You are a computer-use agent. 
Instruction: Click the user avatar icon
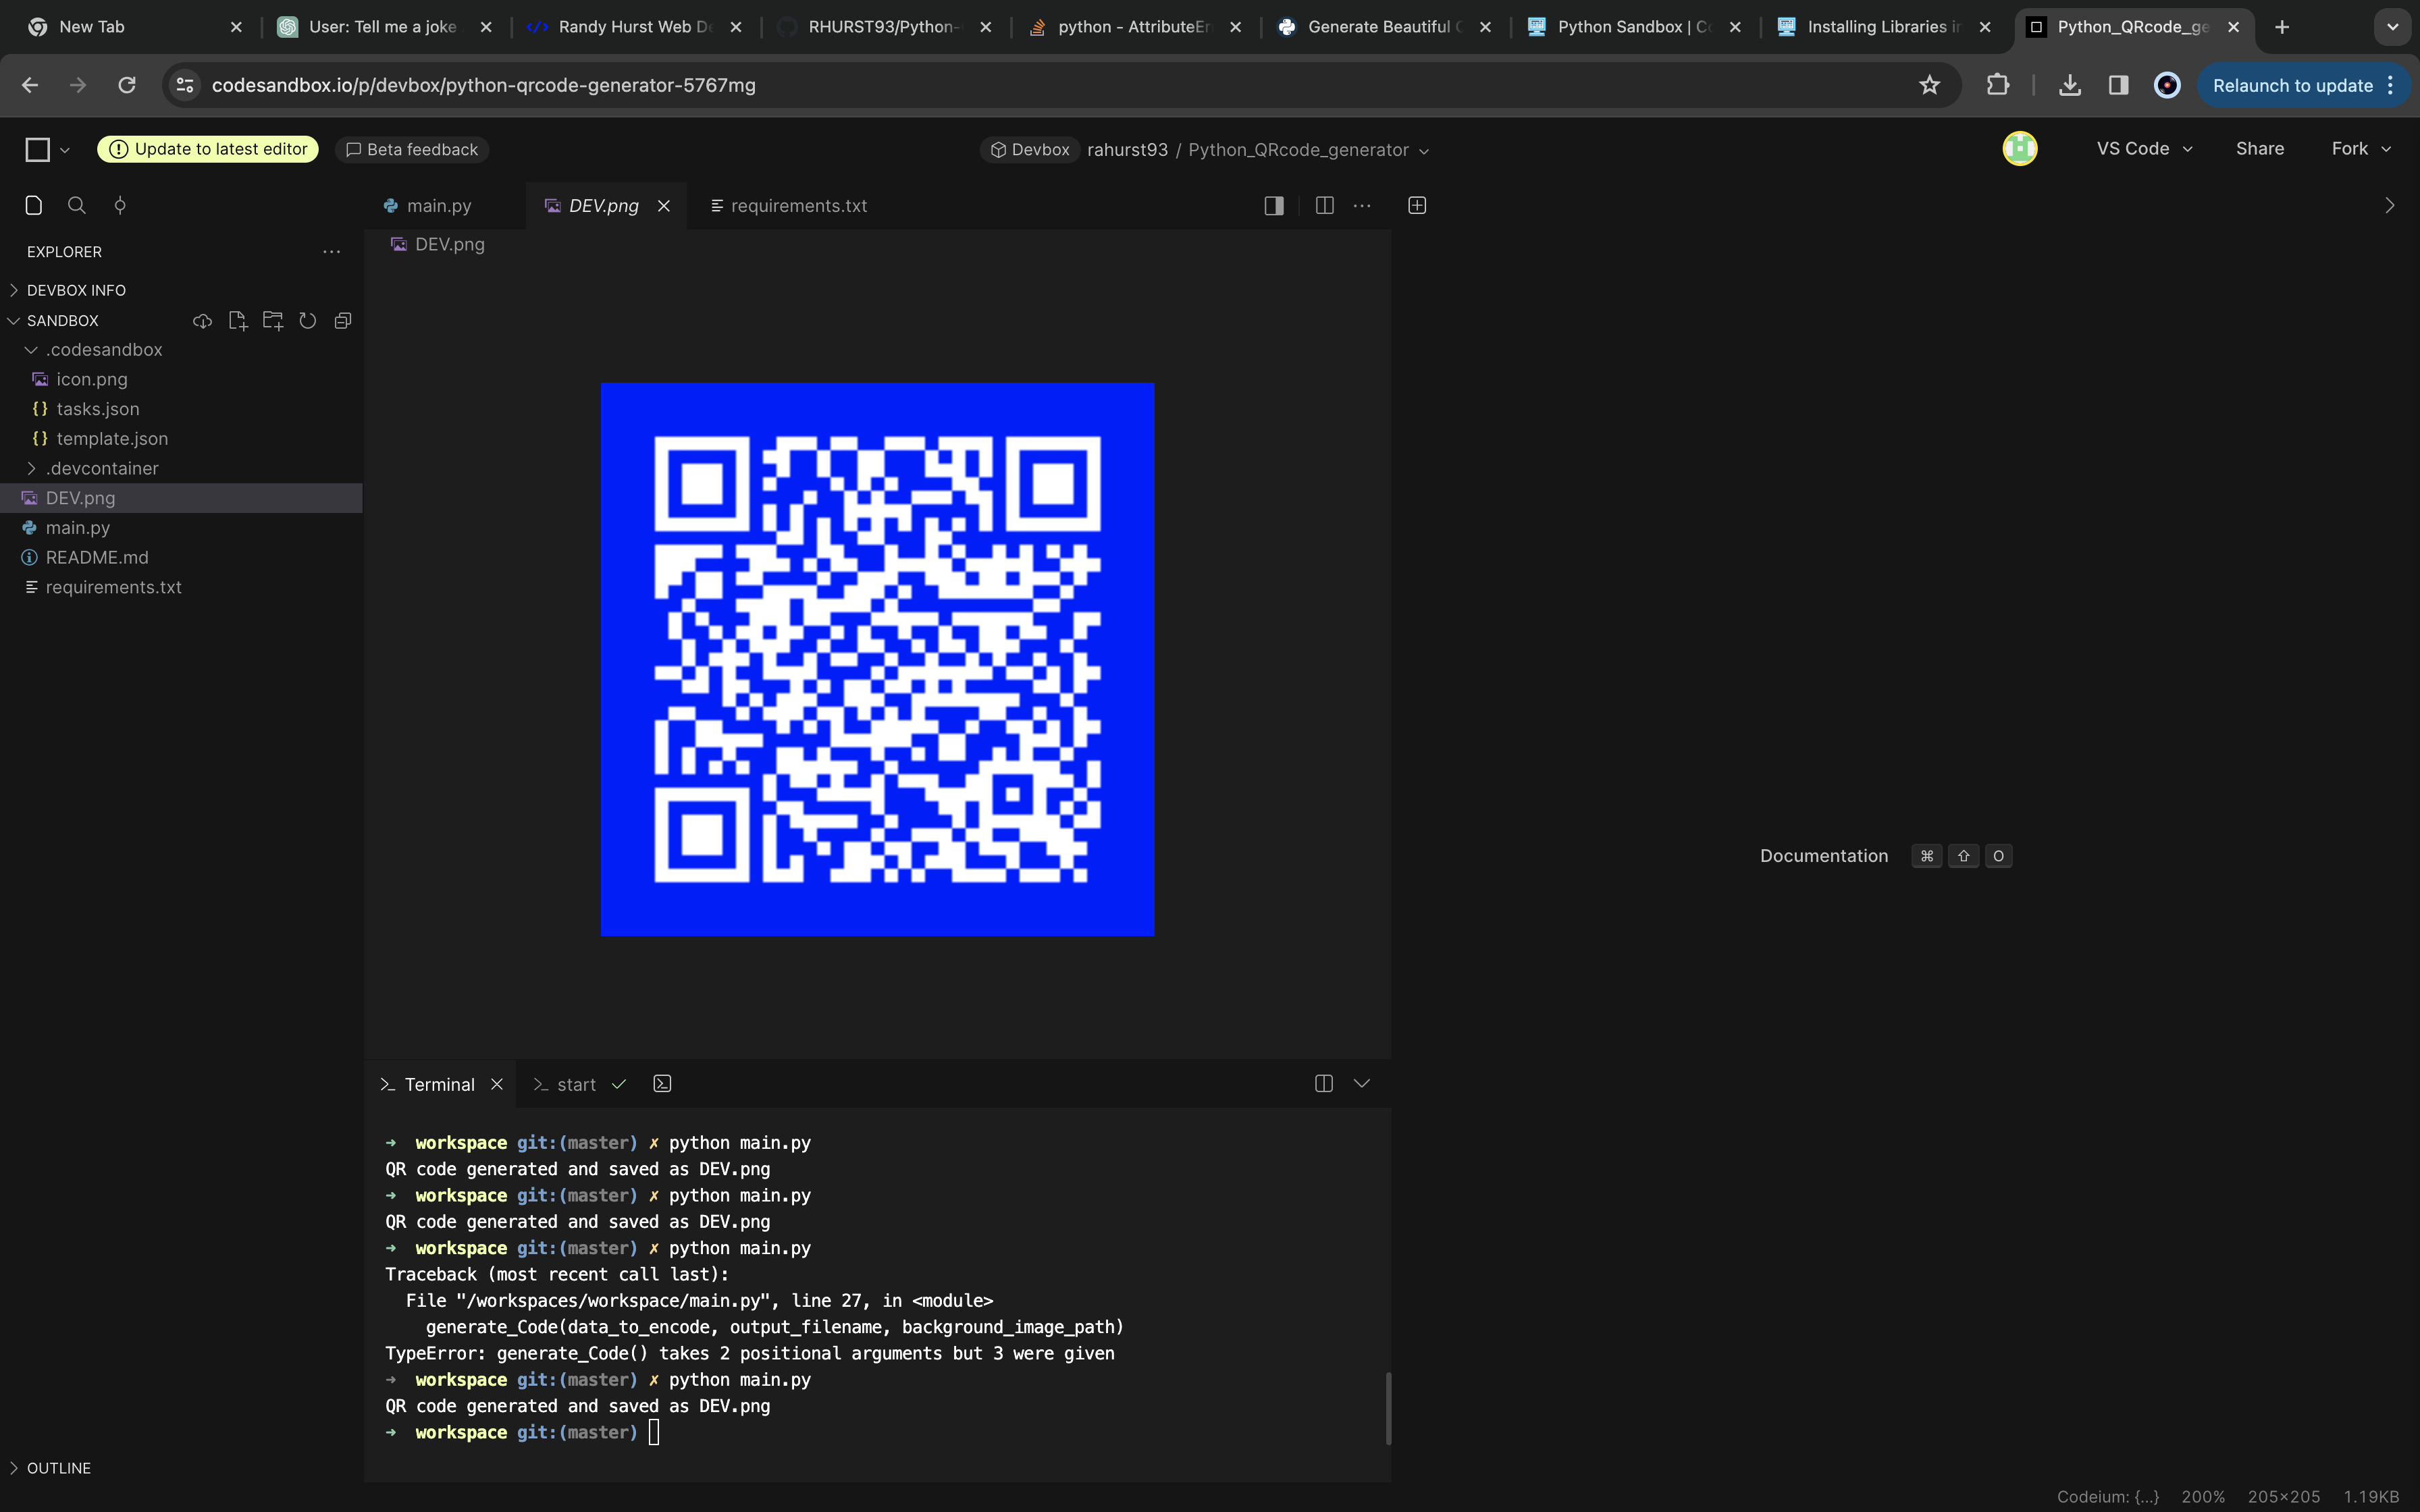click(2019, 149)
